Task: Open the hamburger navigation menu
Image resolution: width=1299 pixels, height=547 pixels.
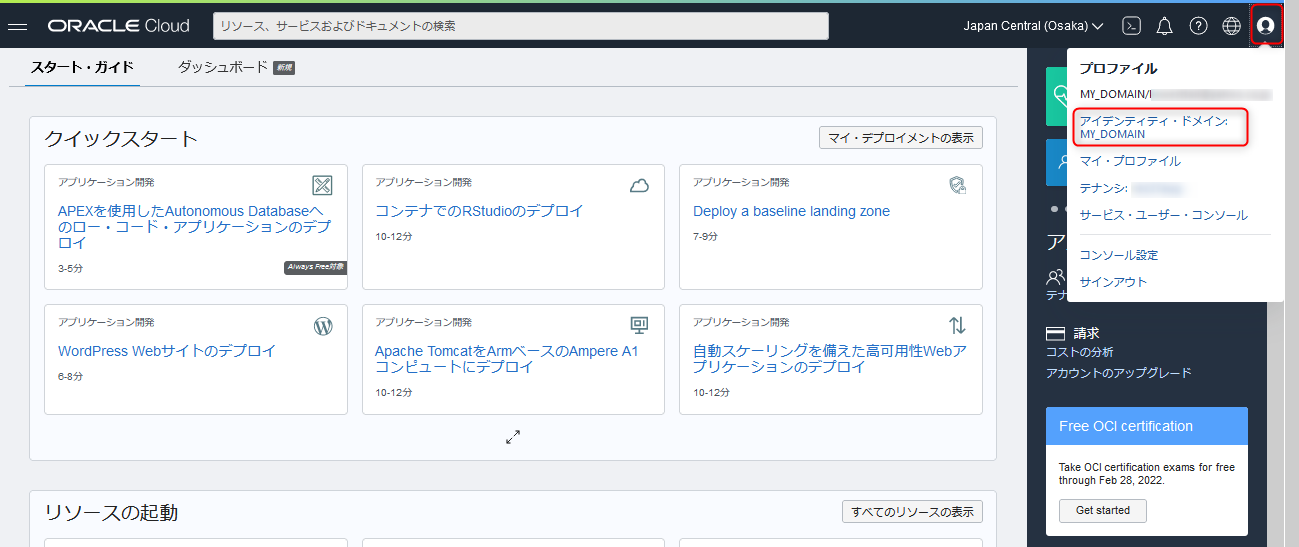Action: [17, 26]
